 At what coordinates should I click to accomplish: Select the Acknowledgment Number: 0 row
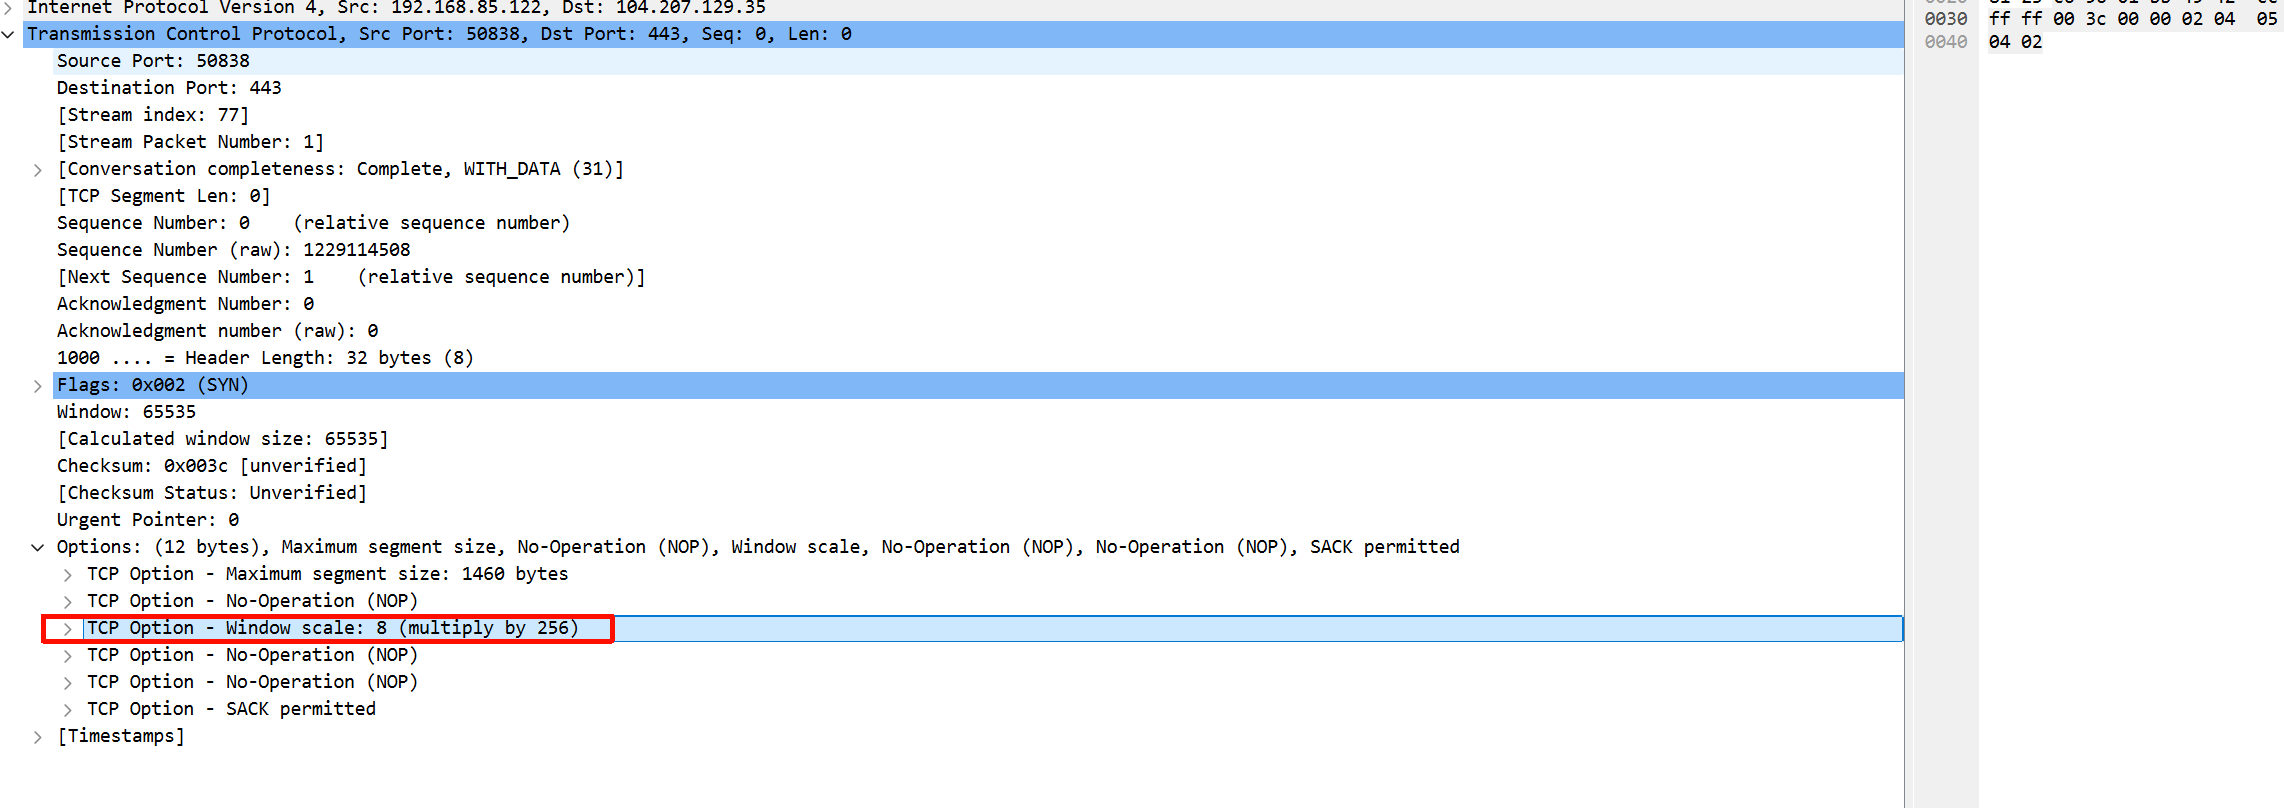(978, 304)
